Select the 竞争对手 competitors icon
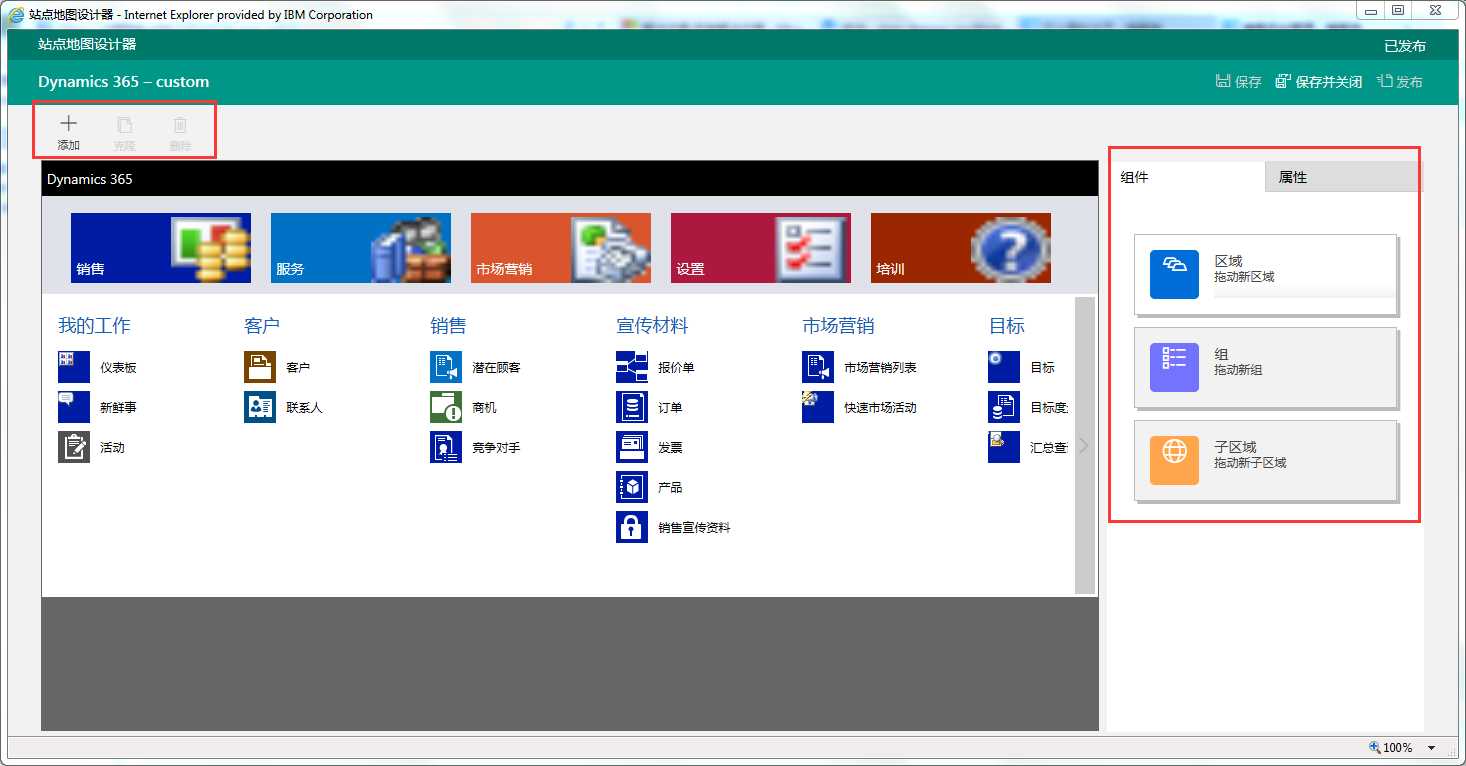 pos(446,447)
